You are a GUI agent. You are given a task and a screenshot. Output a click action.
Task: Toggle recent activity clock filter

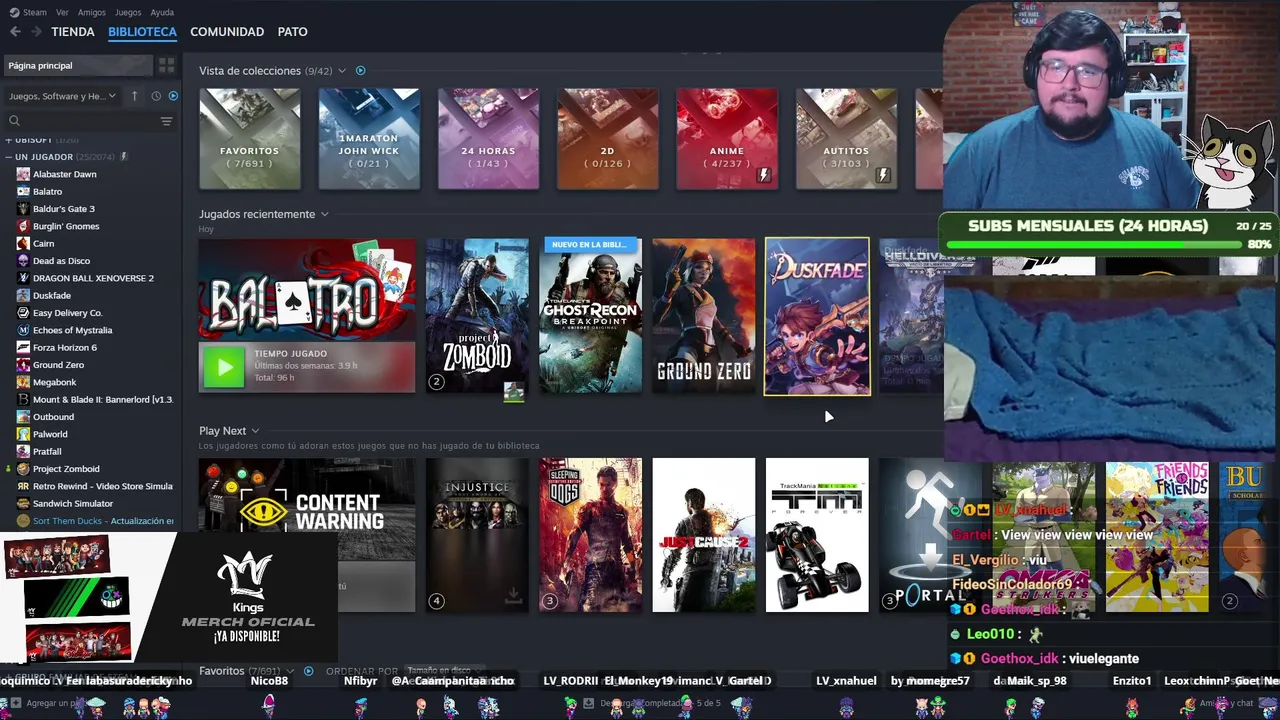tap(156, 96)
